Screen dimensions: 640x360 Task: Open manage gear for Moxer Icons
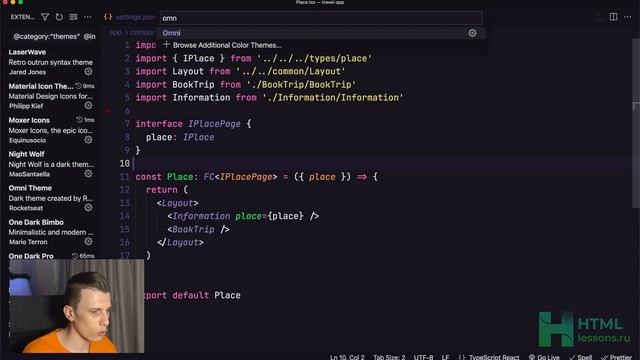pyautogui.click(x=88, y=140)
